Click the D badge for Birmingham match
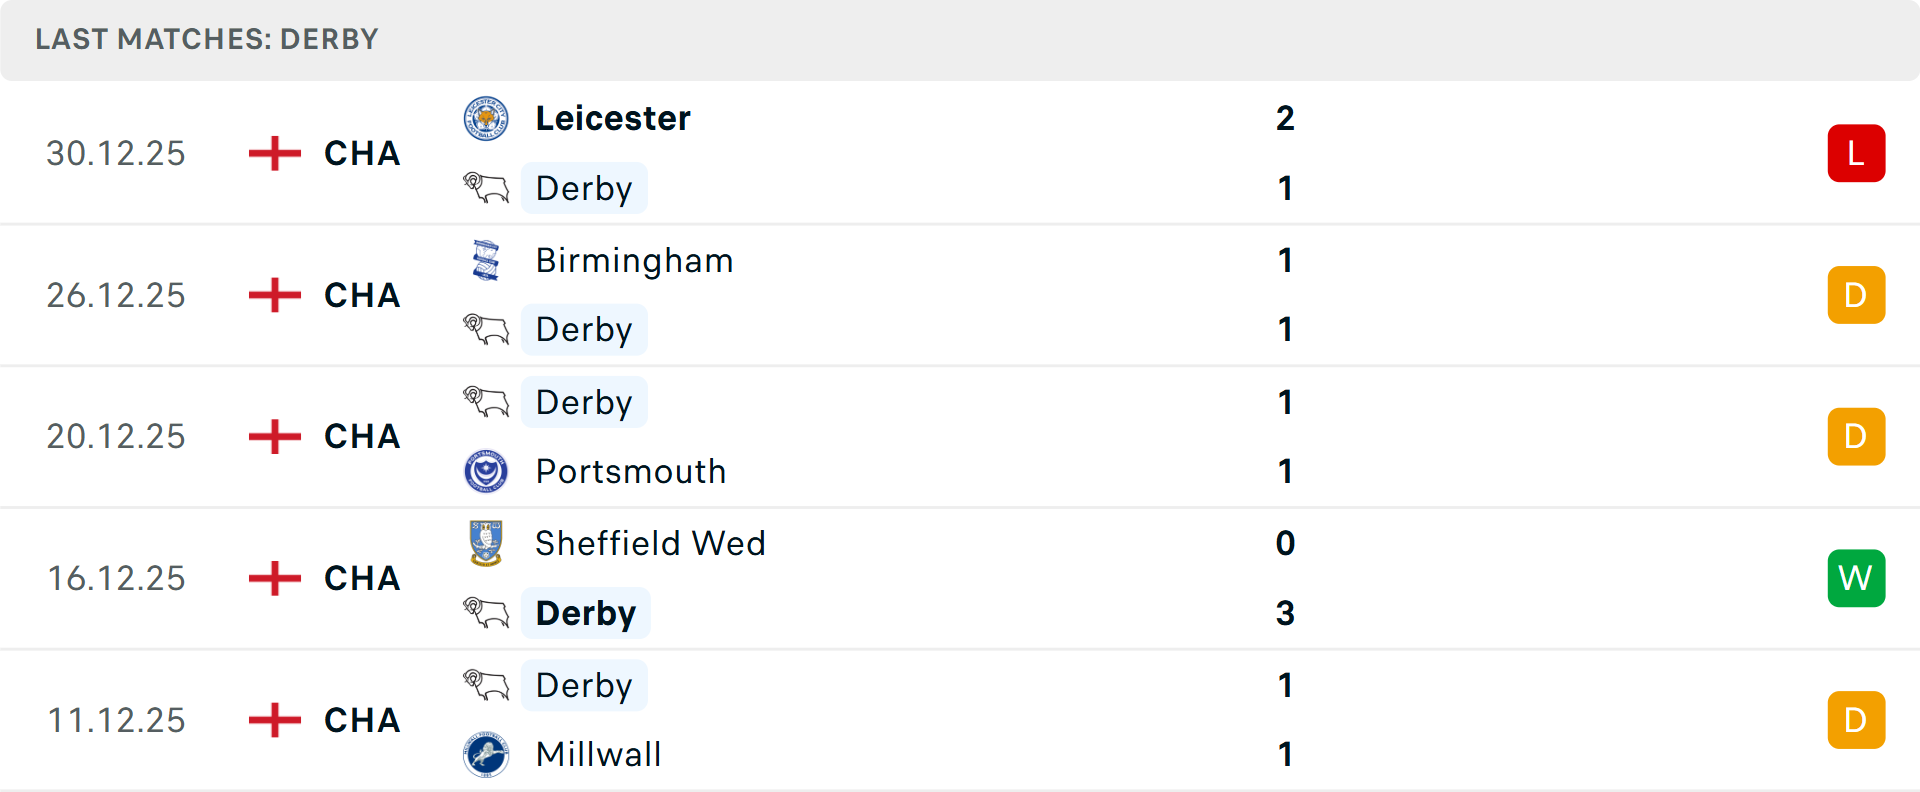This screenshot has width=1920, height=792. point(1856,295)
